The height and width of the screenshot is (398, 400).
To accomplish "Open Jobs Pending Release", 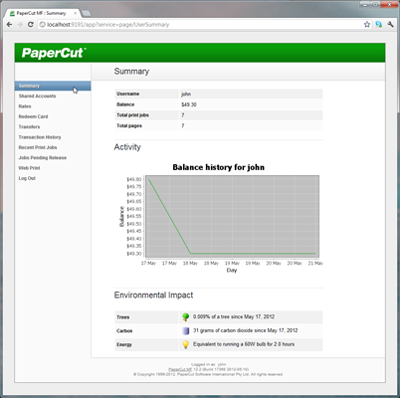I will tap(43, 158).
